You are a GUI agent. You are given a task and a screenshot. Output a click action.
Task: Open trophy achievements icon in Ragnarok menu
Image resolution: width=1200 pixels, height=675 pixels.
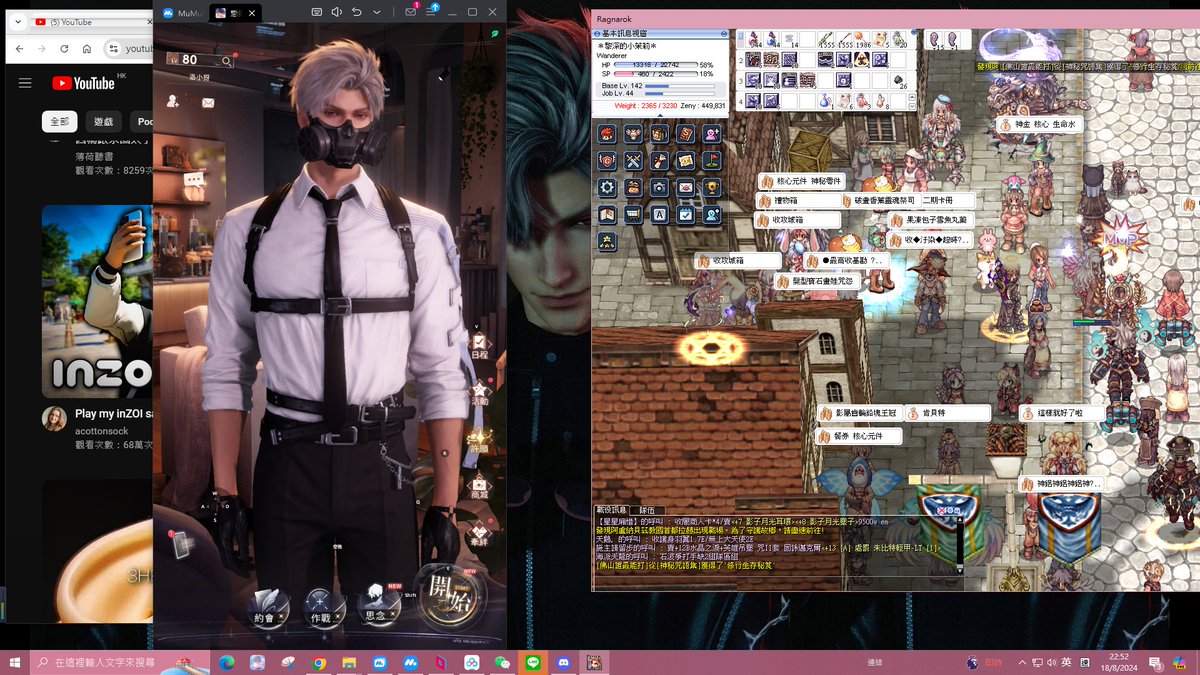pyautogui.click(x=711, y=187)
